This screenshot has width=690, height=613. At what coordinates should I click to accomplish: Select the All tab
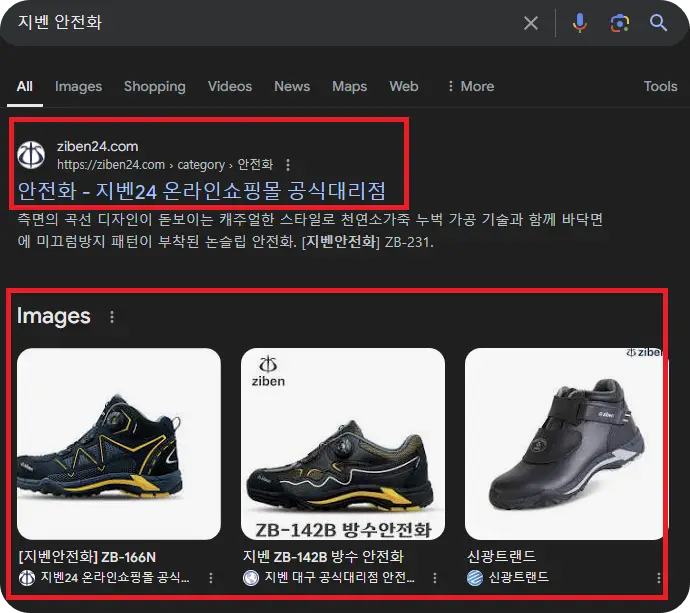coord(25,86)
